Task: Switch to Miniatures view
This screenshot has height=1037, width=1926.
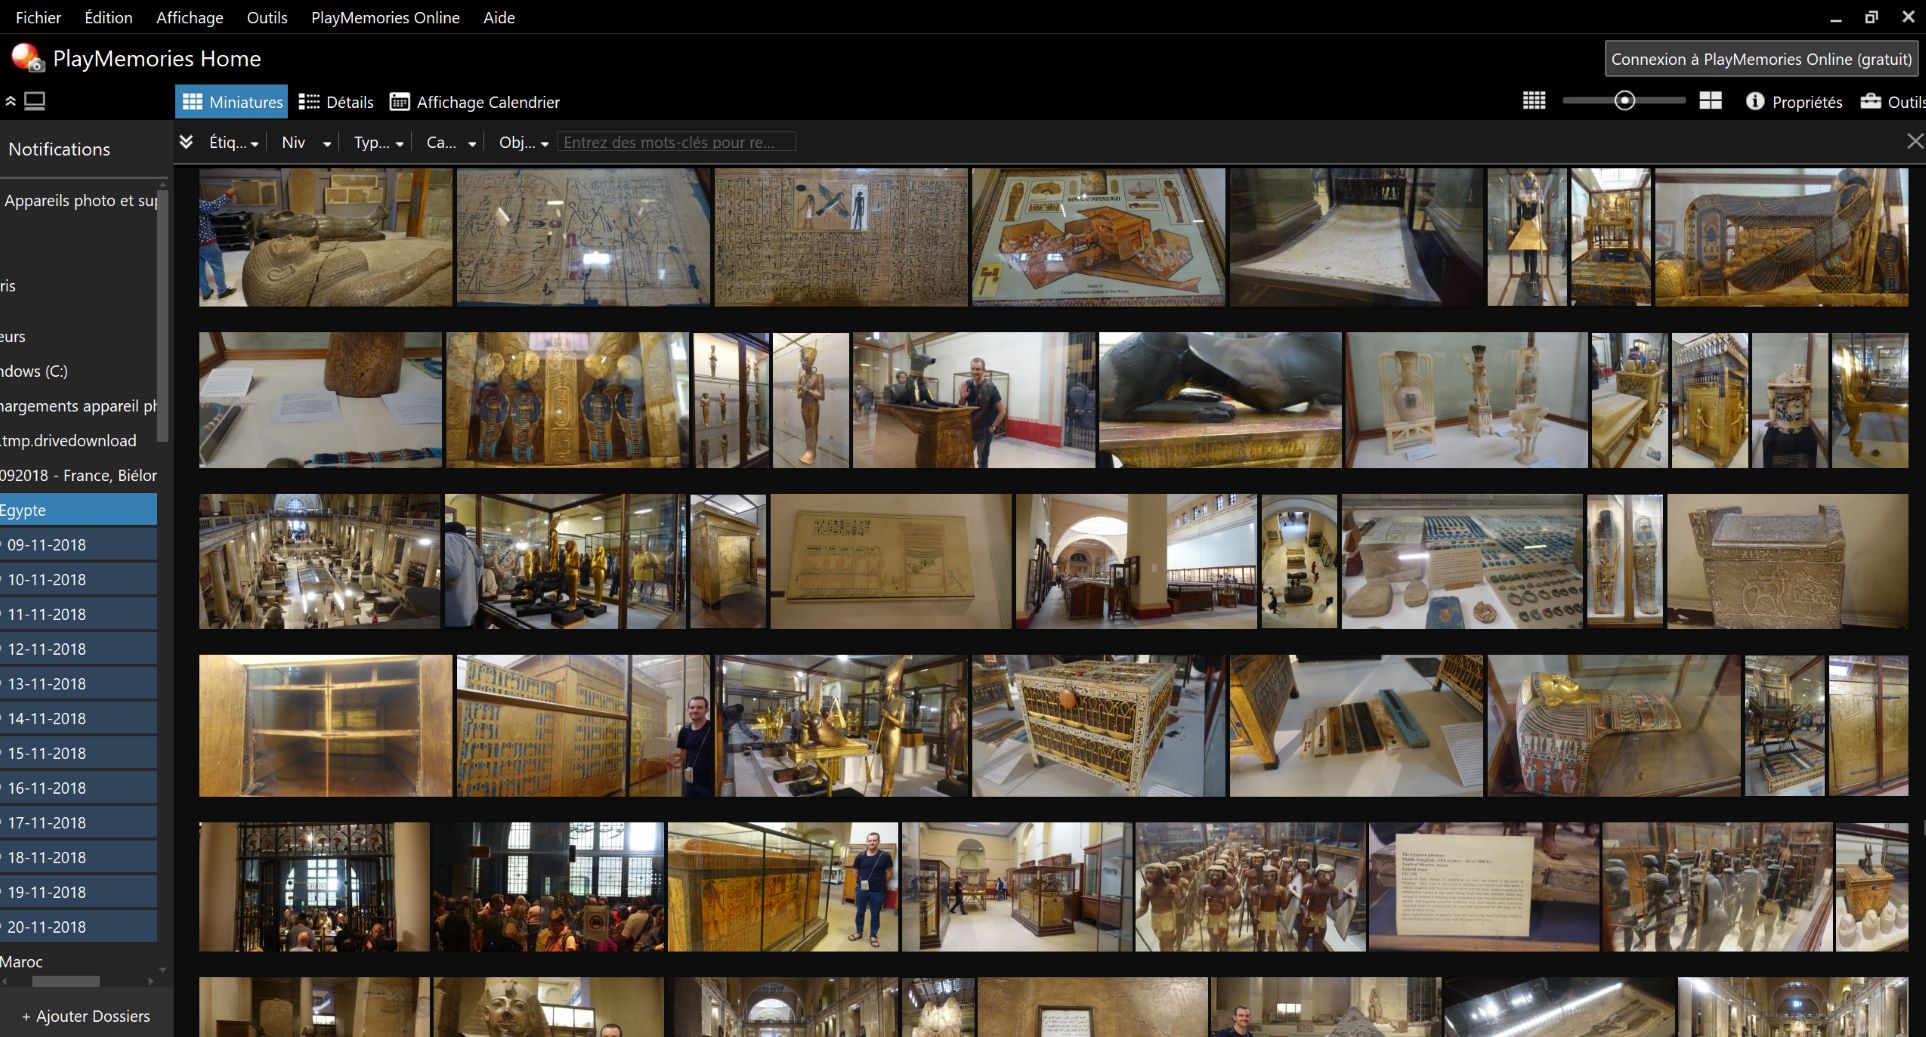Action: point(232,102)
